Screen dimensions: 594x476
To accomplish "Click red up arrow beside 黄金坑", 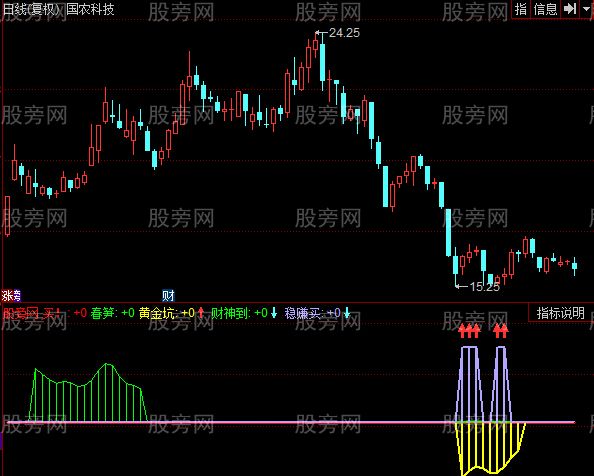I will tap(201, 313).
